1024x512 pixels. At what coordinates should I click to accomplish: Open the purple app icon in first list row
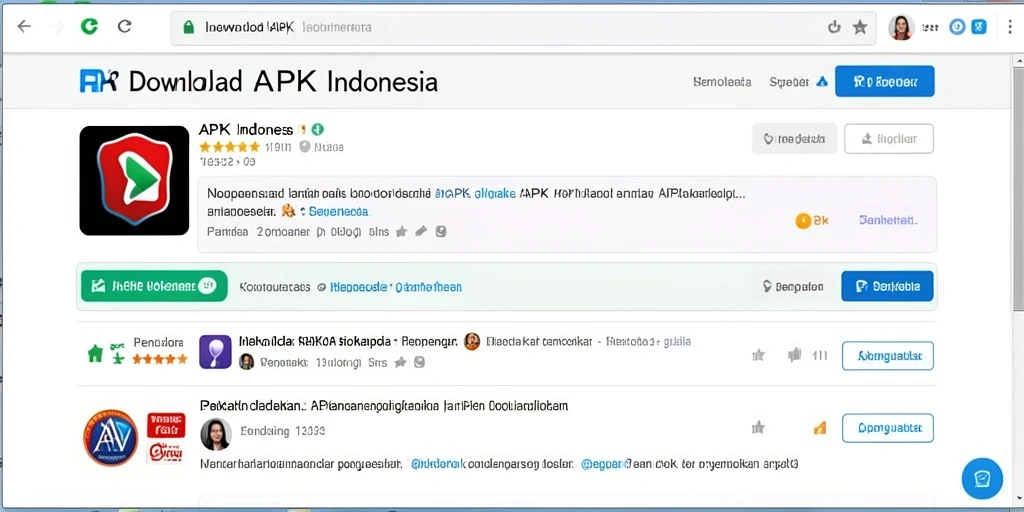(x=215, y=352)
